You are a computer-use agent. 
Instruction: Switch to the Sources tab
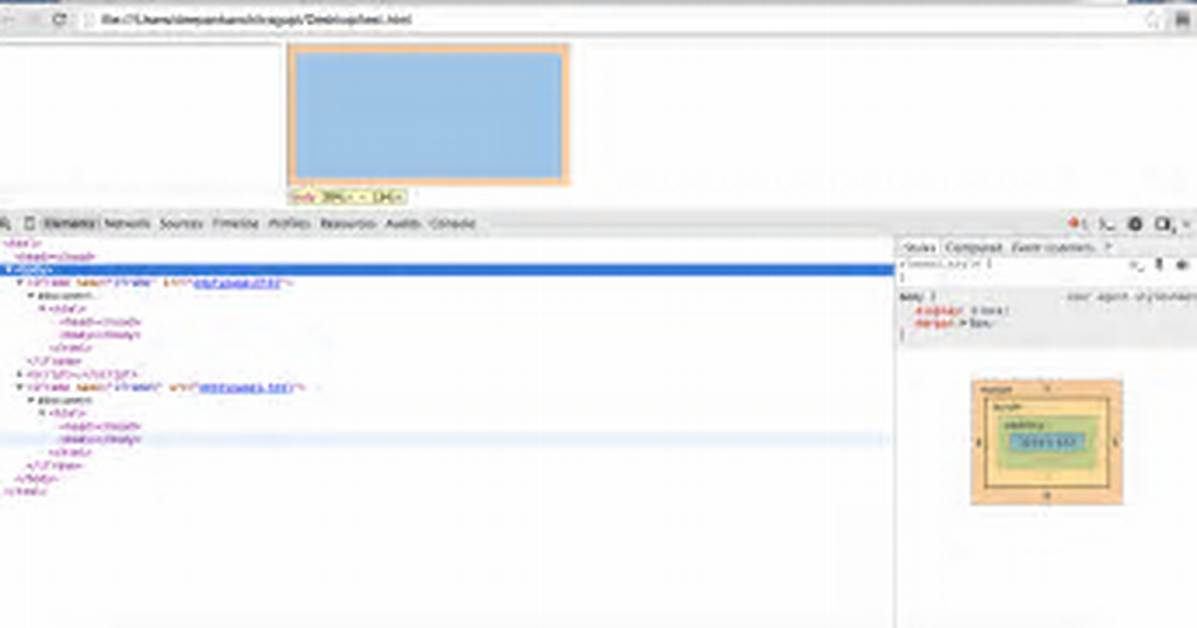181,224
